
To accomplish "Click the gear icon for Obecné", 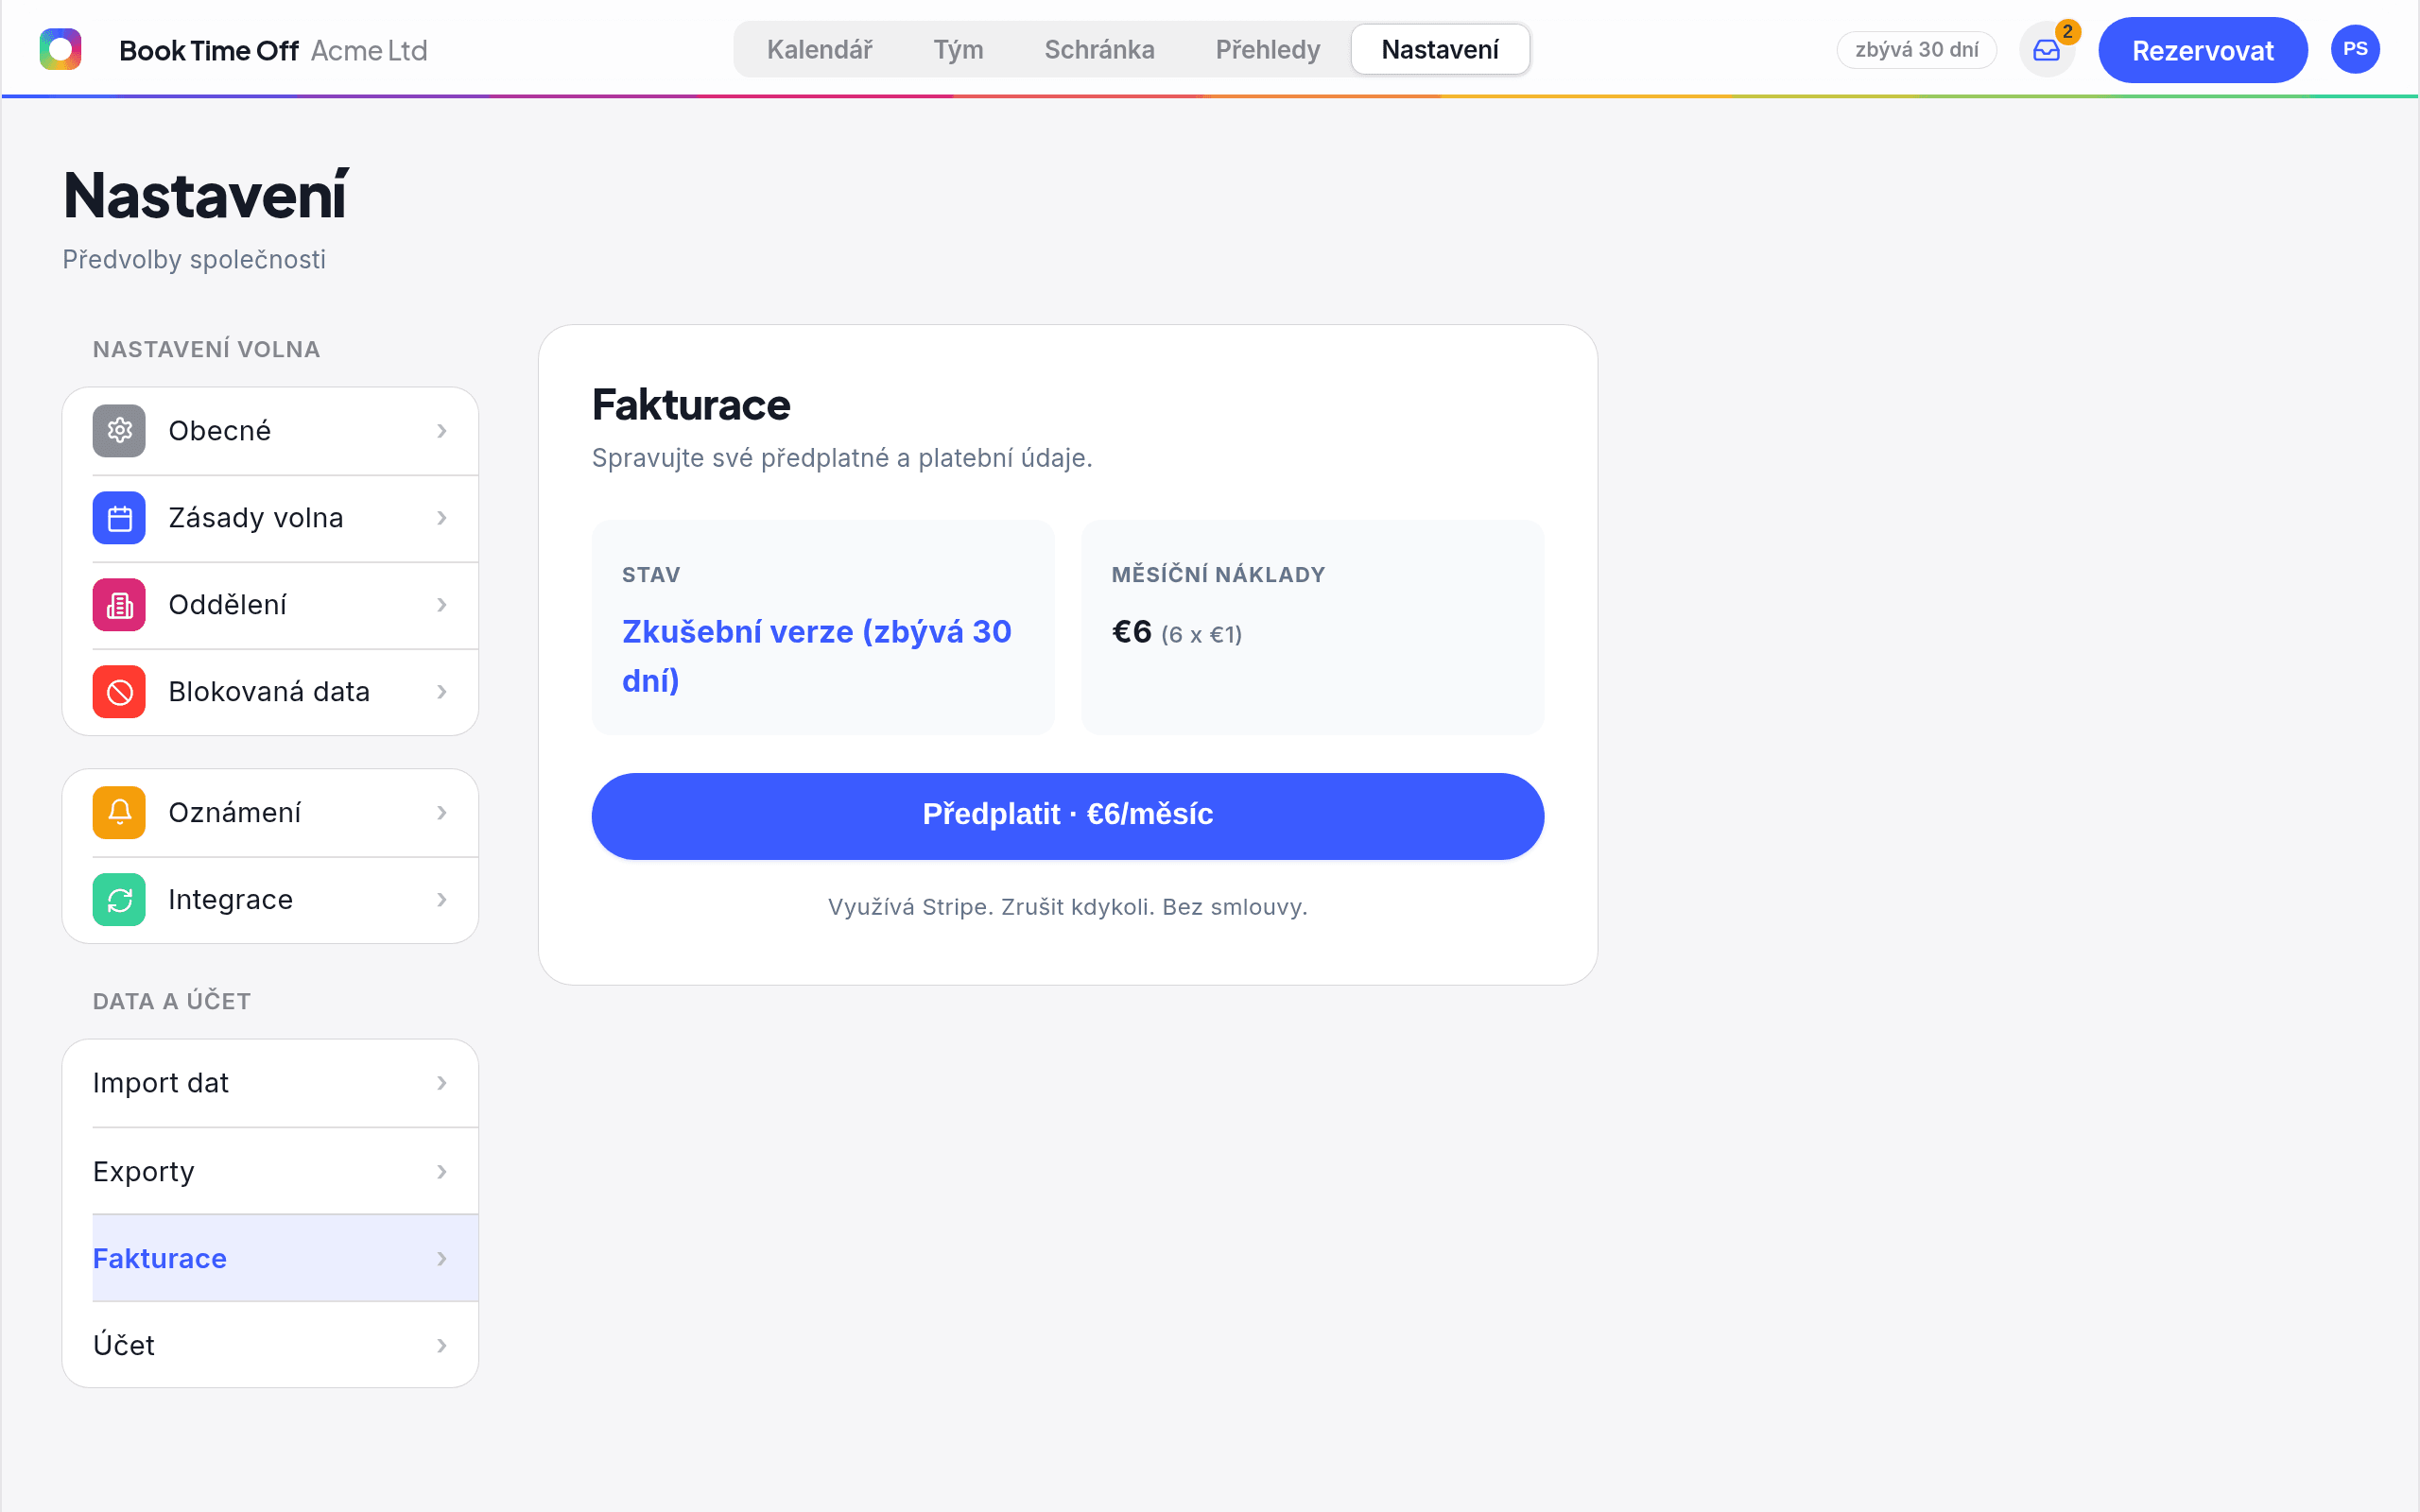I will [119, 431].
